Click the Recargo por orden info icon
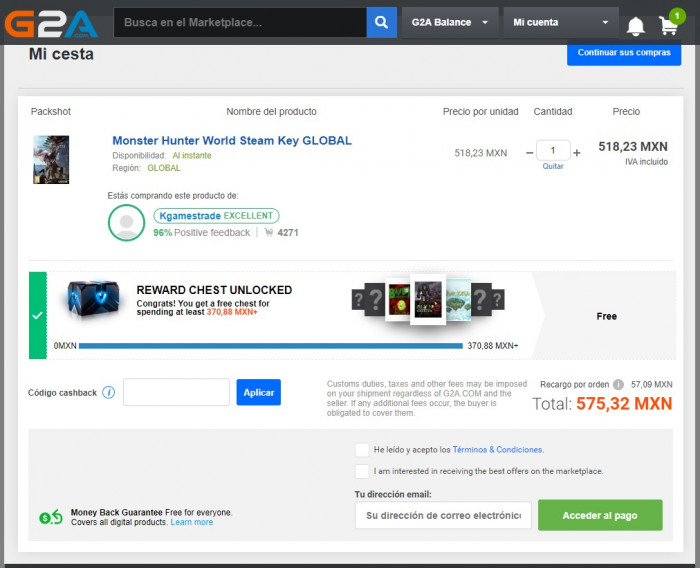 (618, 384)
